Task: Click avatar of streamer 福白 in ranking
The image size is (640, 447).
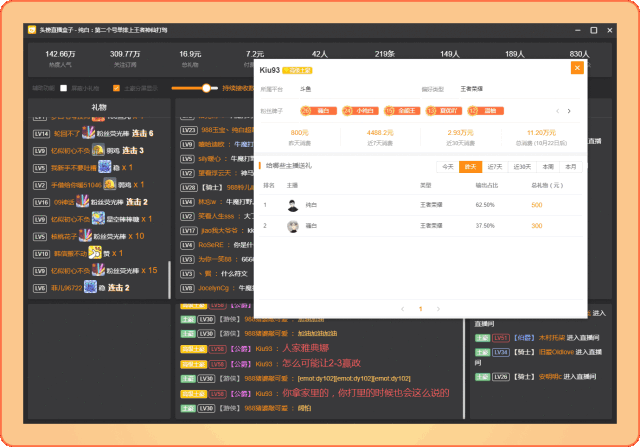Action: (x=292, y=226)
